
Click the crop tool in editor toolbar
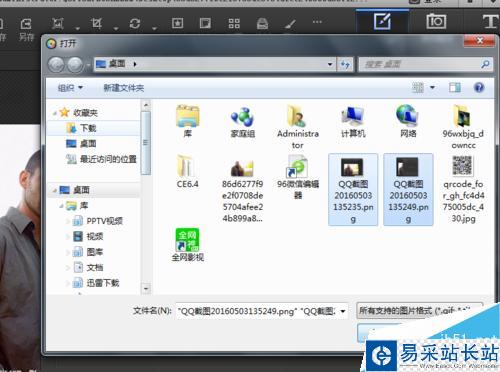coord(96,23)
